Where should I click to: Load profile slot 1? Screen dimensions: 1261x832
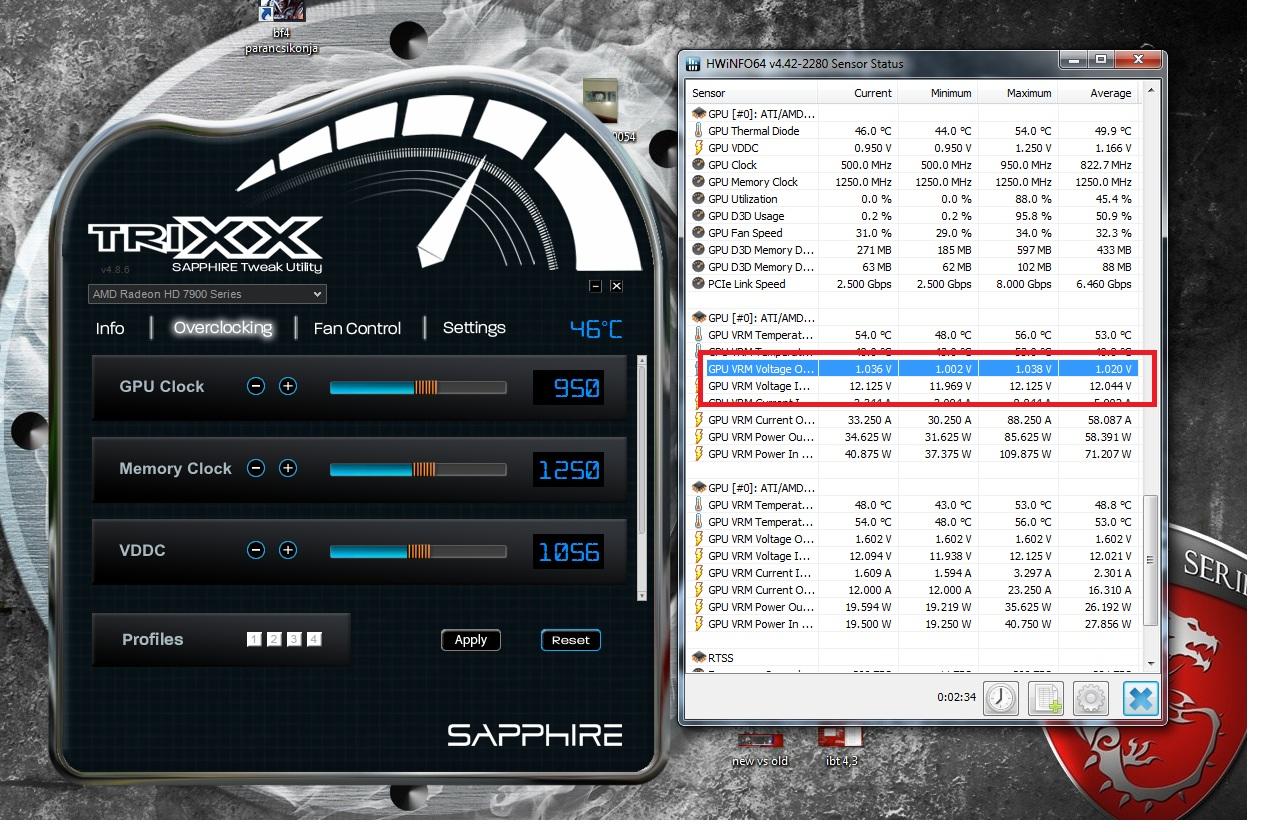coord(254,639)
